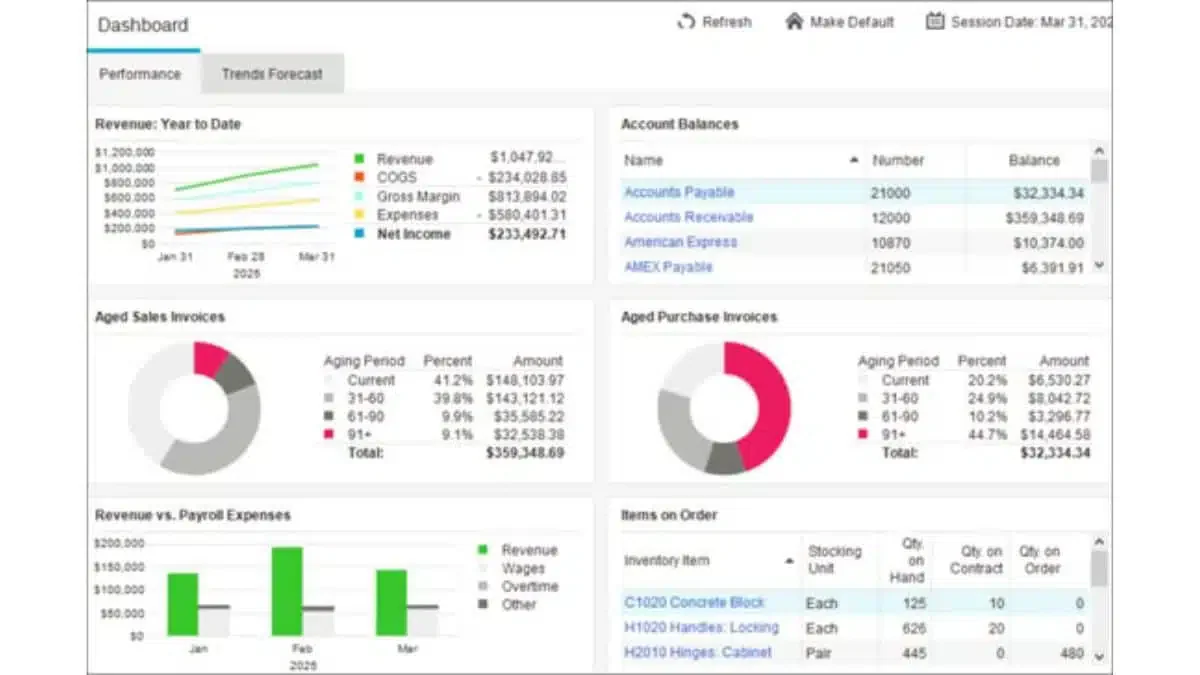
Task: Select the Performance tab
Action: click(139, 73)
